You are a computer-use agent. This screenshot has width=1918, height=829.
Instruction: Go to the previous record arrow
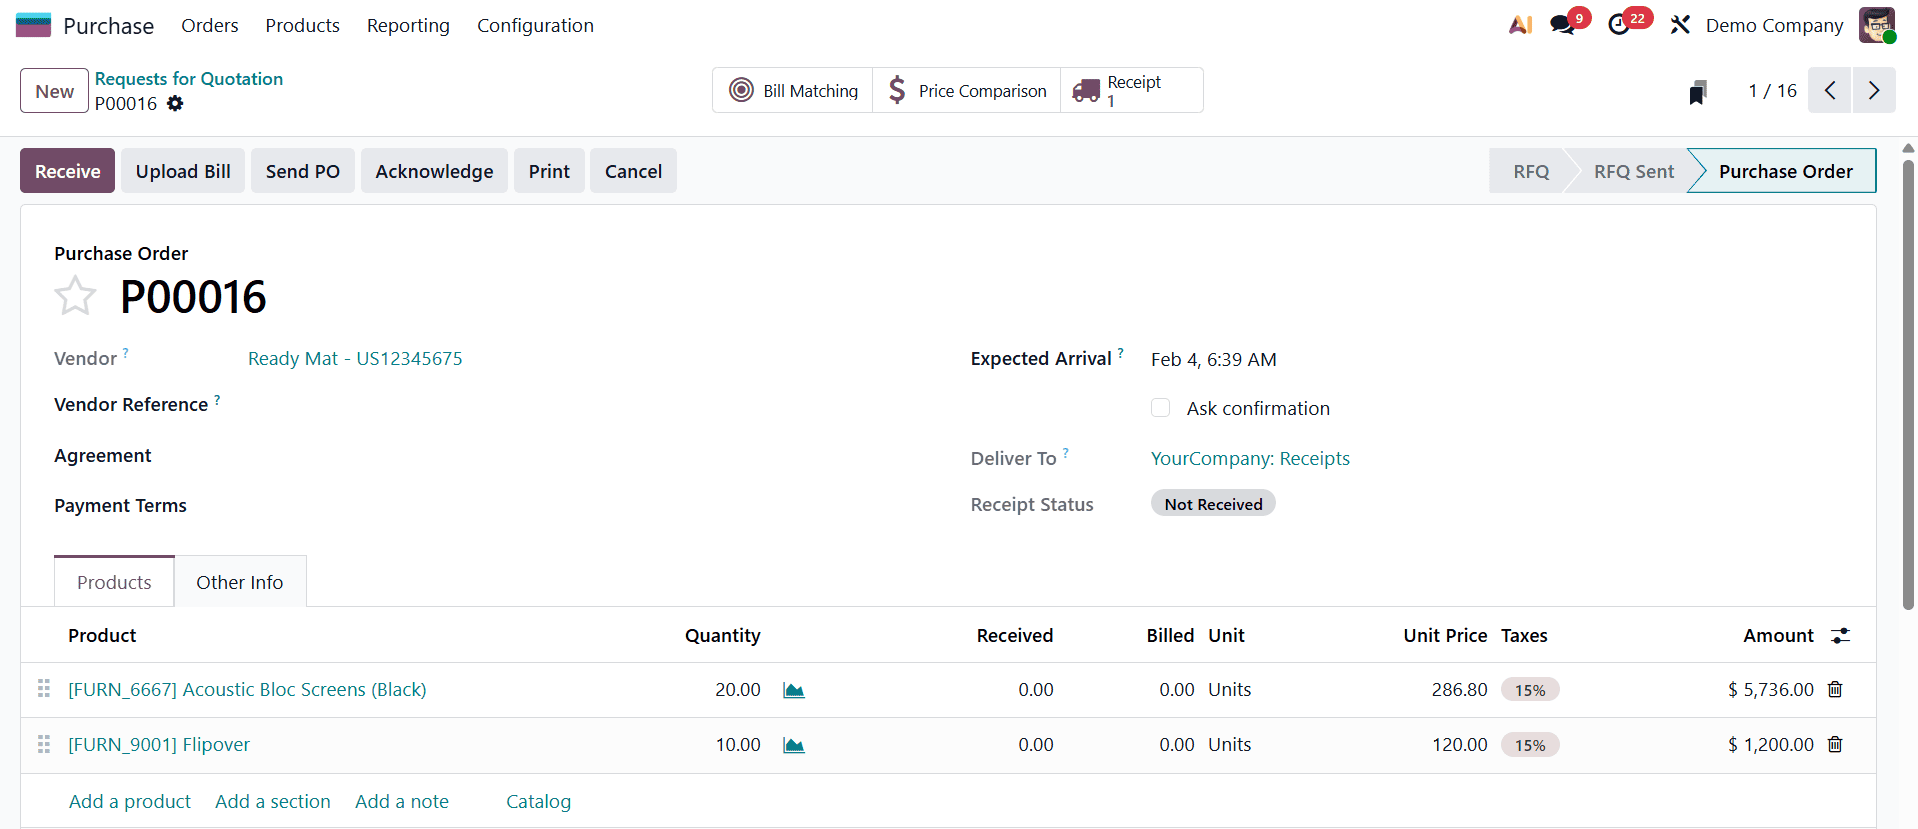point(1830,90)
